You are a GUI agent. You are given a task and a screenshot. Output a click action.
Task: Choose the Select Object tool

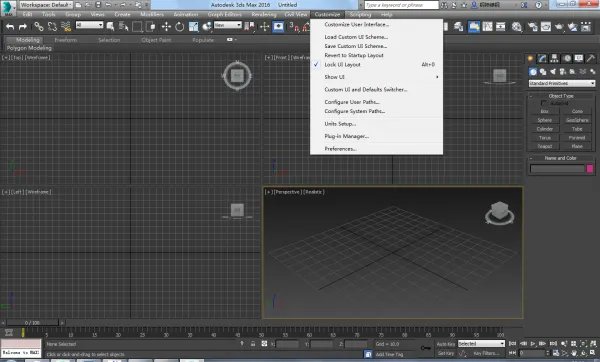(x=110, y=26)
